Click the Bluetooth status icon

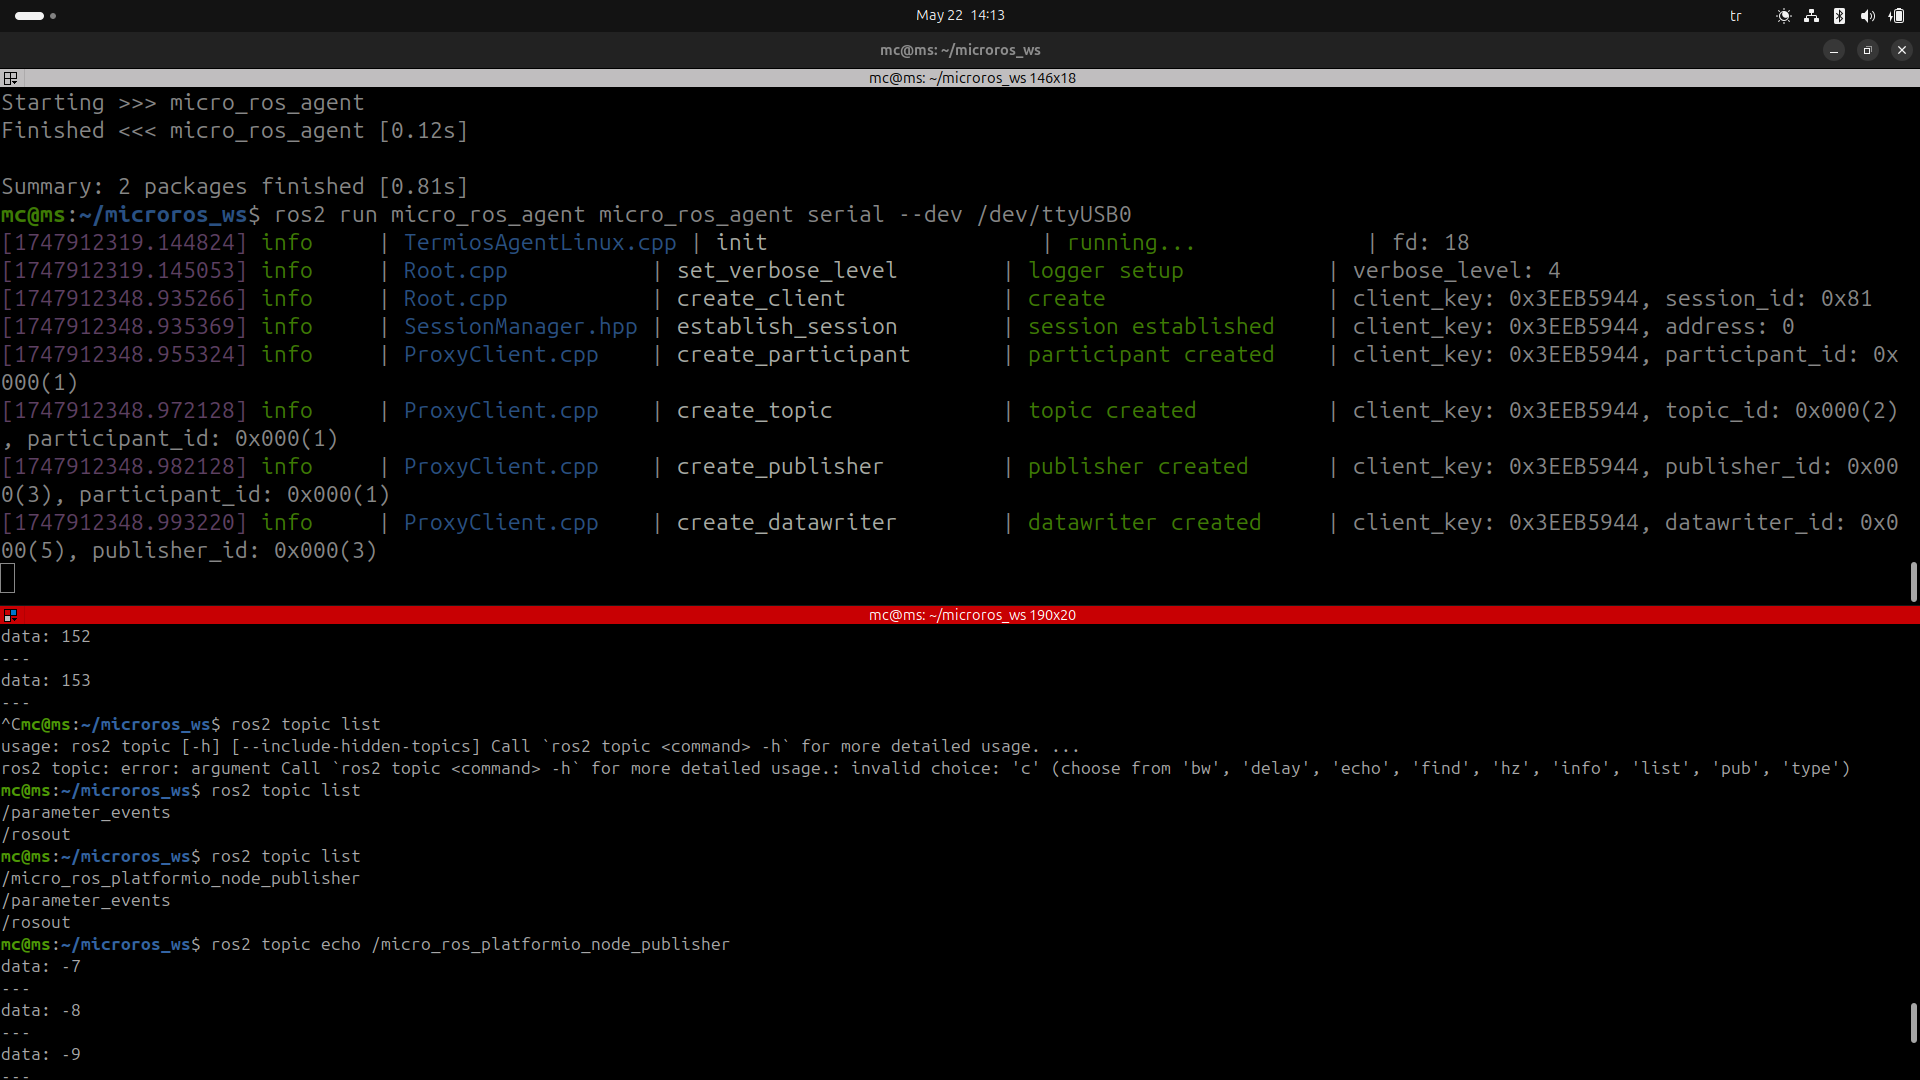pos(1839,16)
